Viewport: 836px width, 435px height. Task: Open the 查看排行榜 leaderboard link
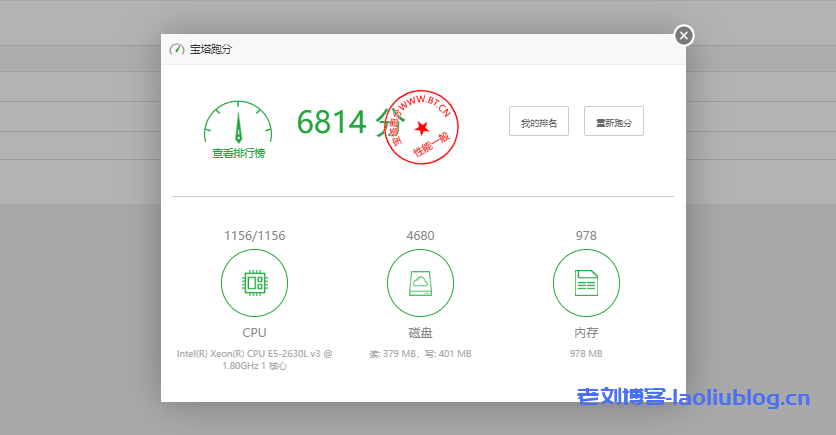[x=238, y=154]
